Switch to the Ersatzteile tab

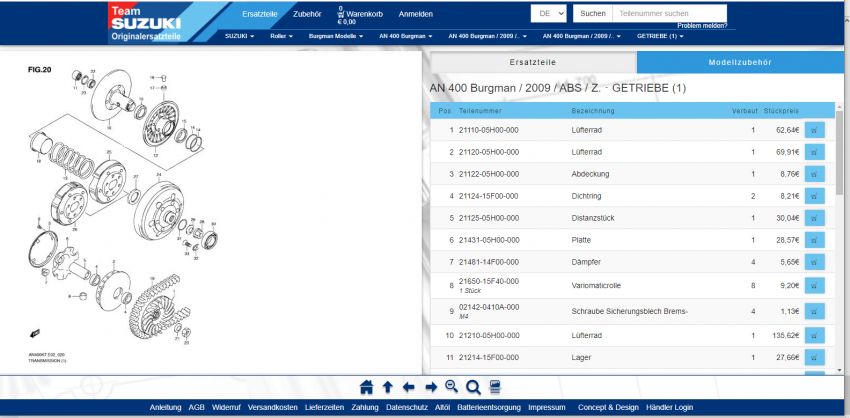(533, 62)
